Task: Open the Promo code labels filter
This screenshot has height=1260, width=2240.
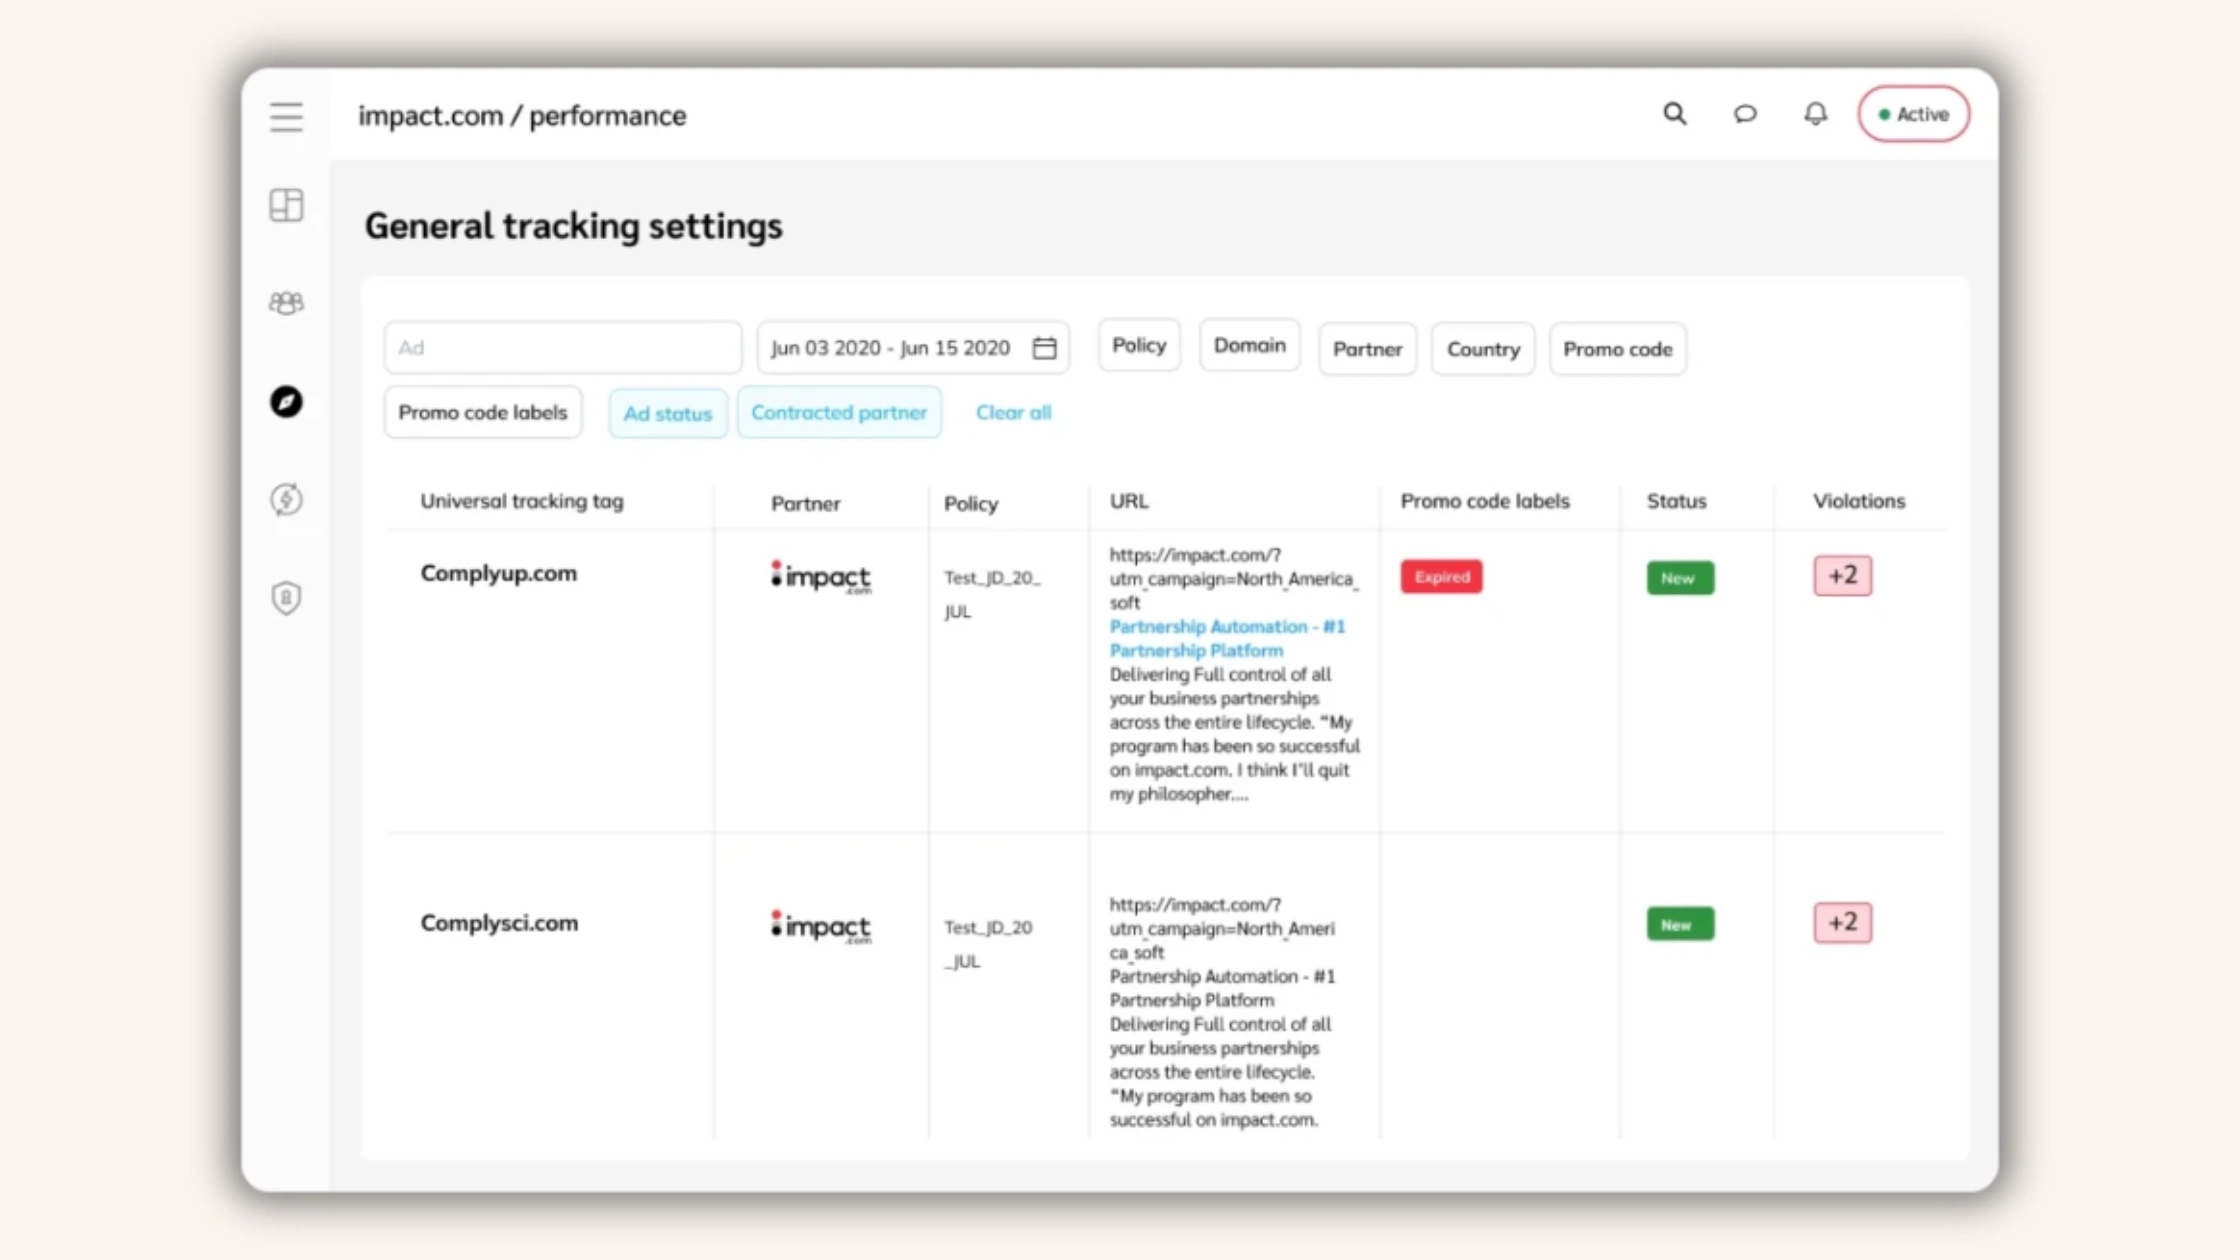Action: pyautogui.click(x=482, y=412)
